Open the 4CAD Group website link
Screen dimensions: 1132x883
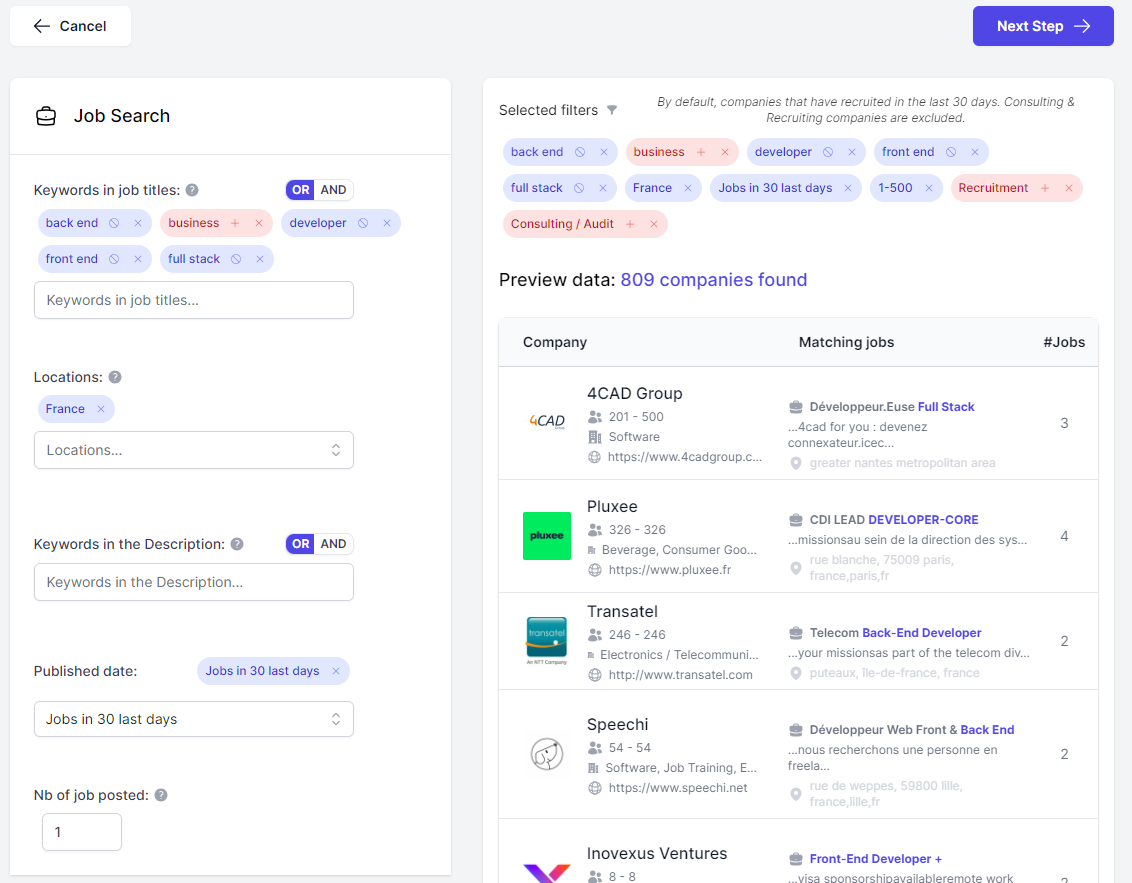pyautogui.click(x=684, y=457)
